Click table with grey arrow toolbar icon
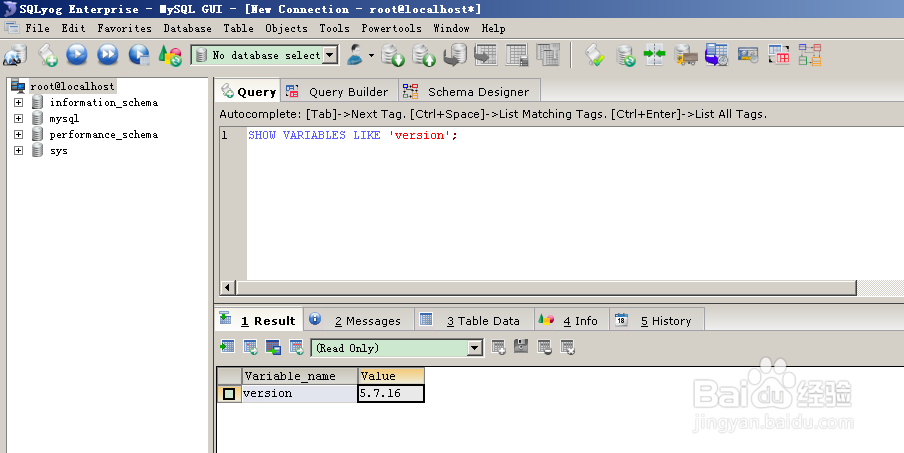 pos(486,55)
